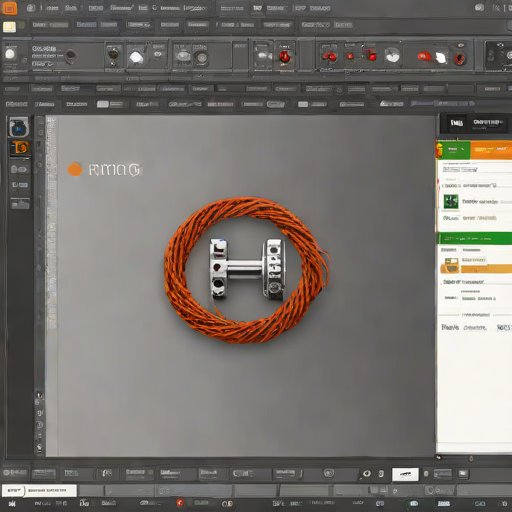Click the red circular icon in bottom status bar

coord(180,502)
